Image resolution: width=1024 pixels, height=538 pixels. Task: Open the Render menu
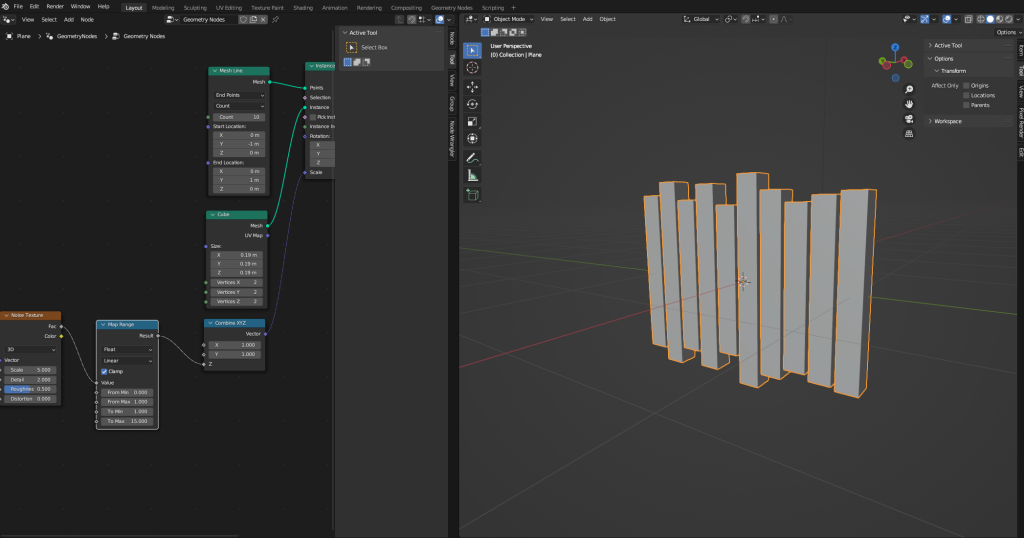[x=55, y=7]
